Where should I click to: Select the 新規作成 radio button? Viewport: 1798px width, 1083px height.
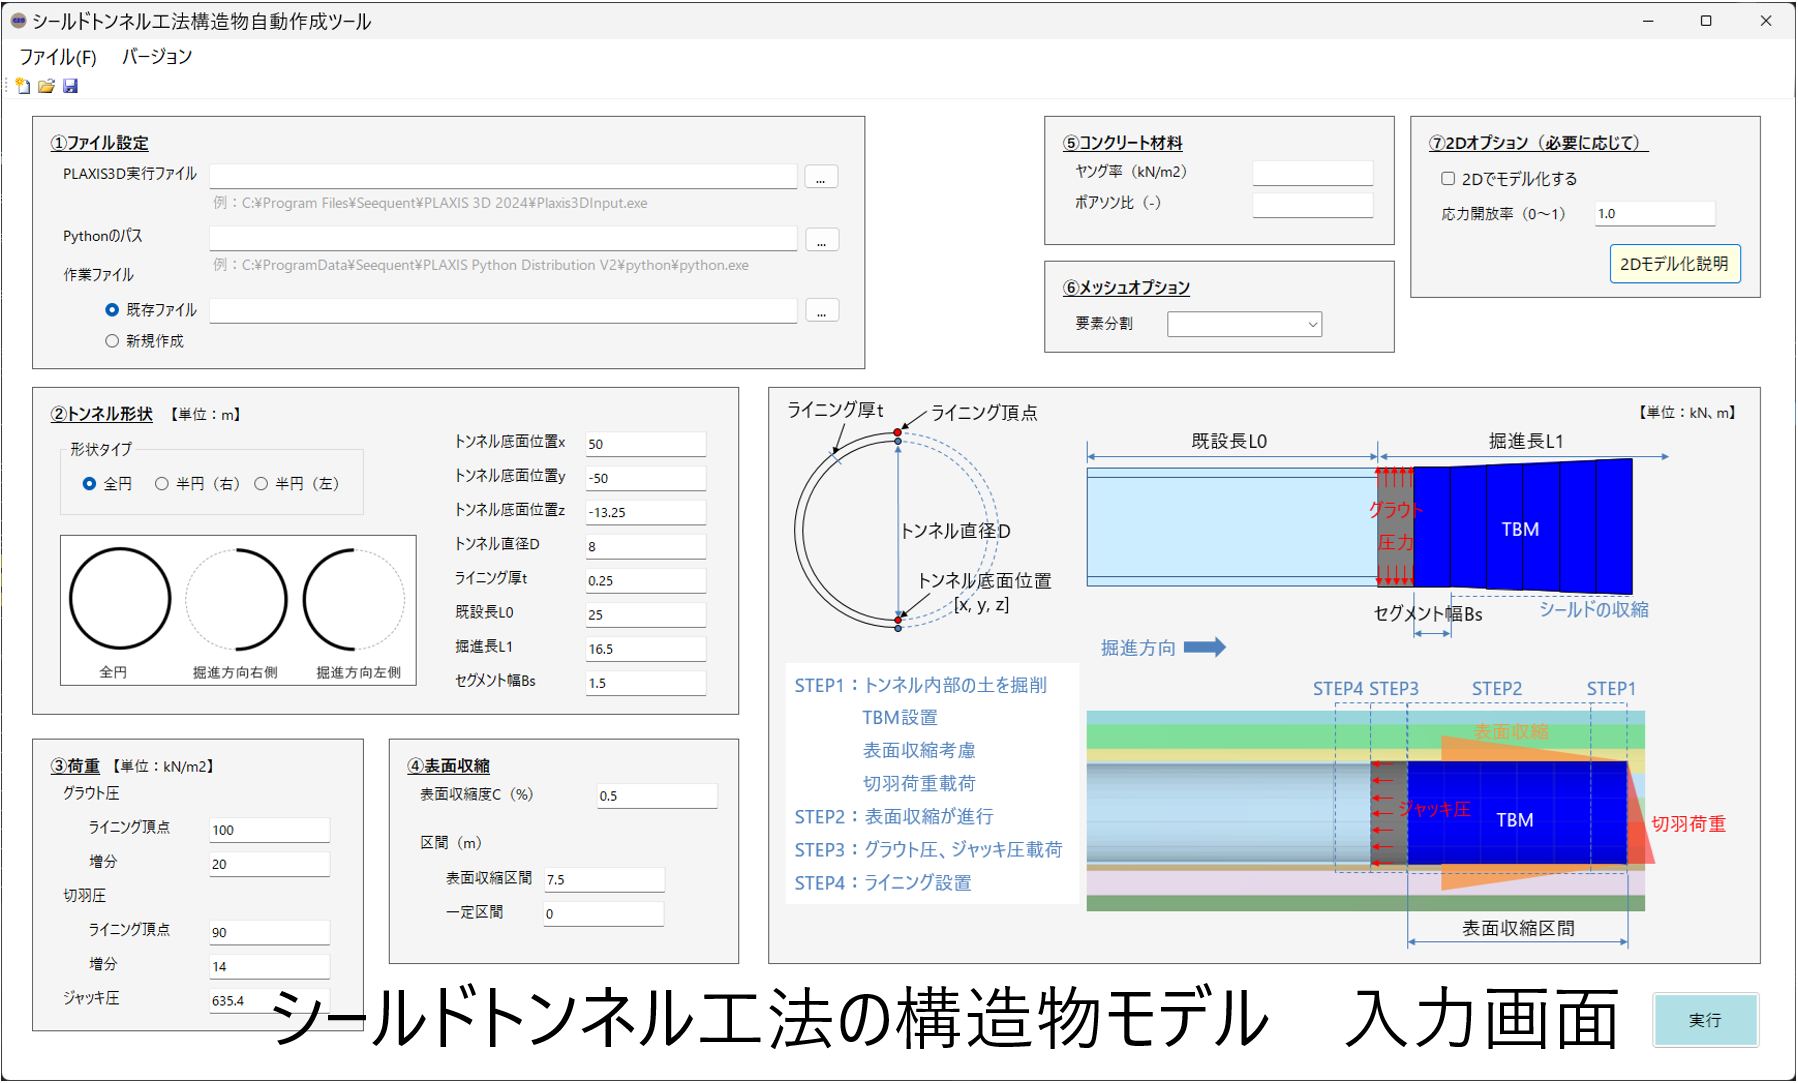pyautogui.click(x=112, y=341)
